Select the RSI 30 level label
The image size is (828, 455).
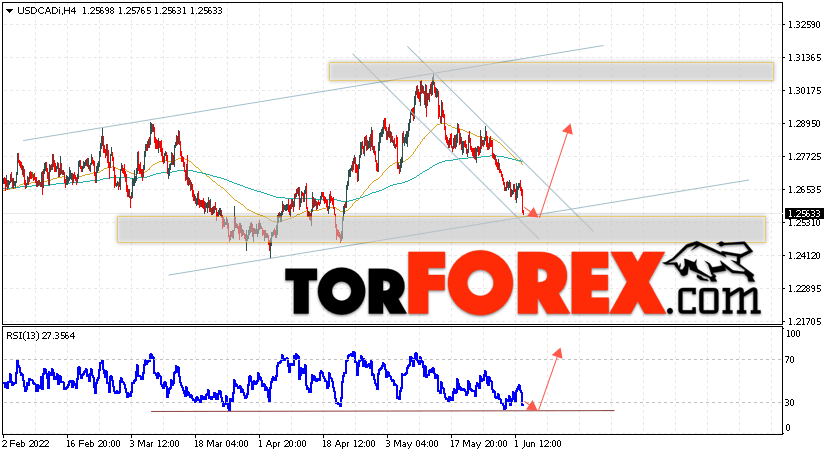(790, 403)
